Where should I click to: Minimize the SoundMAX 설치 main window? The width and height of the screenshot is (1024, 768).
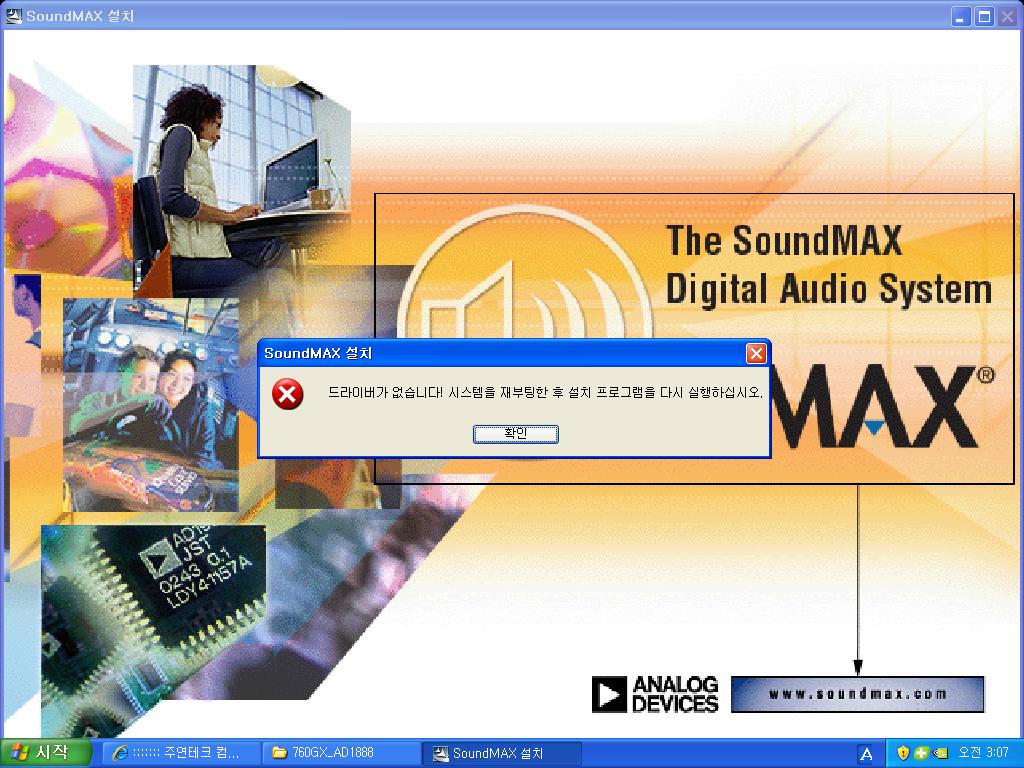tap(961, 16)
